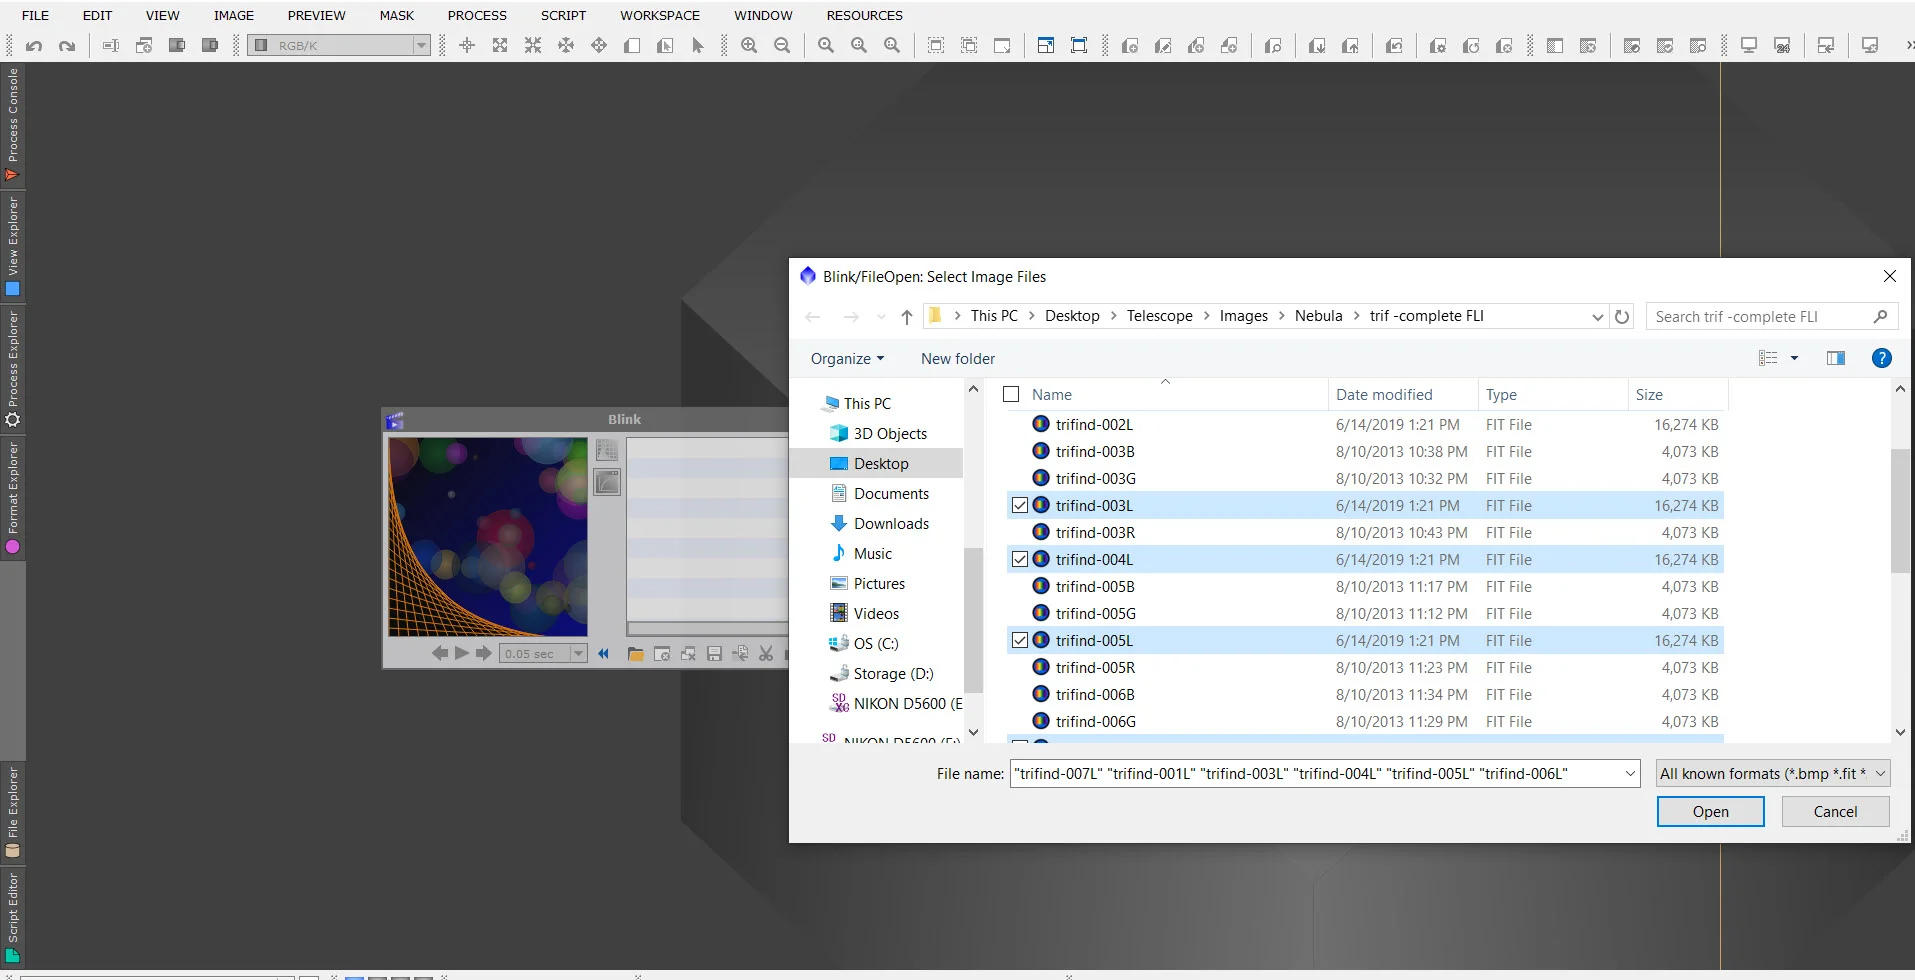Open the Format Explorer side tab

point(12,497)
